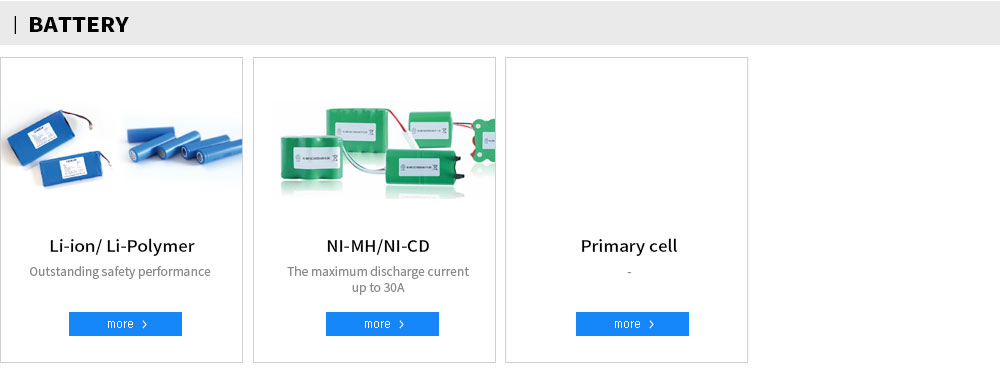The width and height of the screenshot is (1000, 378).
Task: Open the NI-MH/NI-CD title link
Action: click(378, 246)
